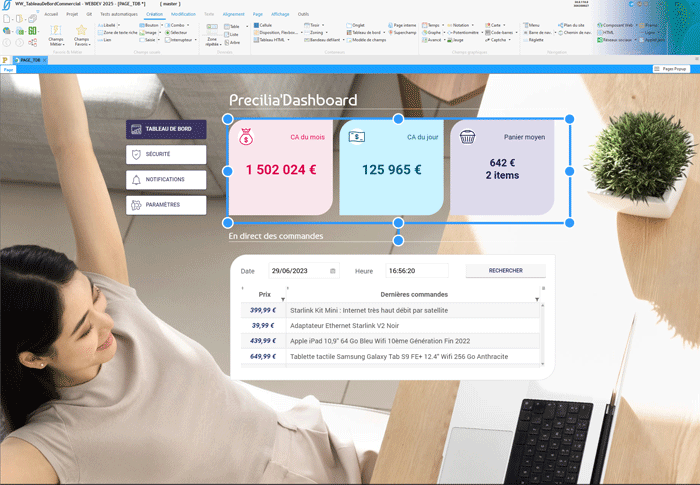
Task: Click the PARAMÈTRES sidebar button
Action: point(166,205)
